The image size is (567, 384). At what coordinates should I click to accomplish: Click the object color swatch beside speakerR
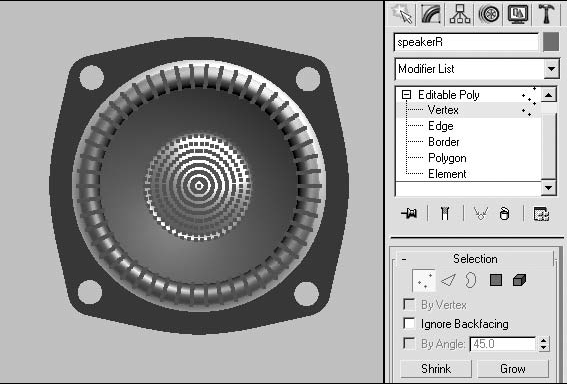tap(551, 42)
